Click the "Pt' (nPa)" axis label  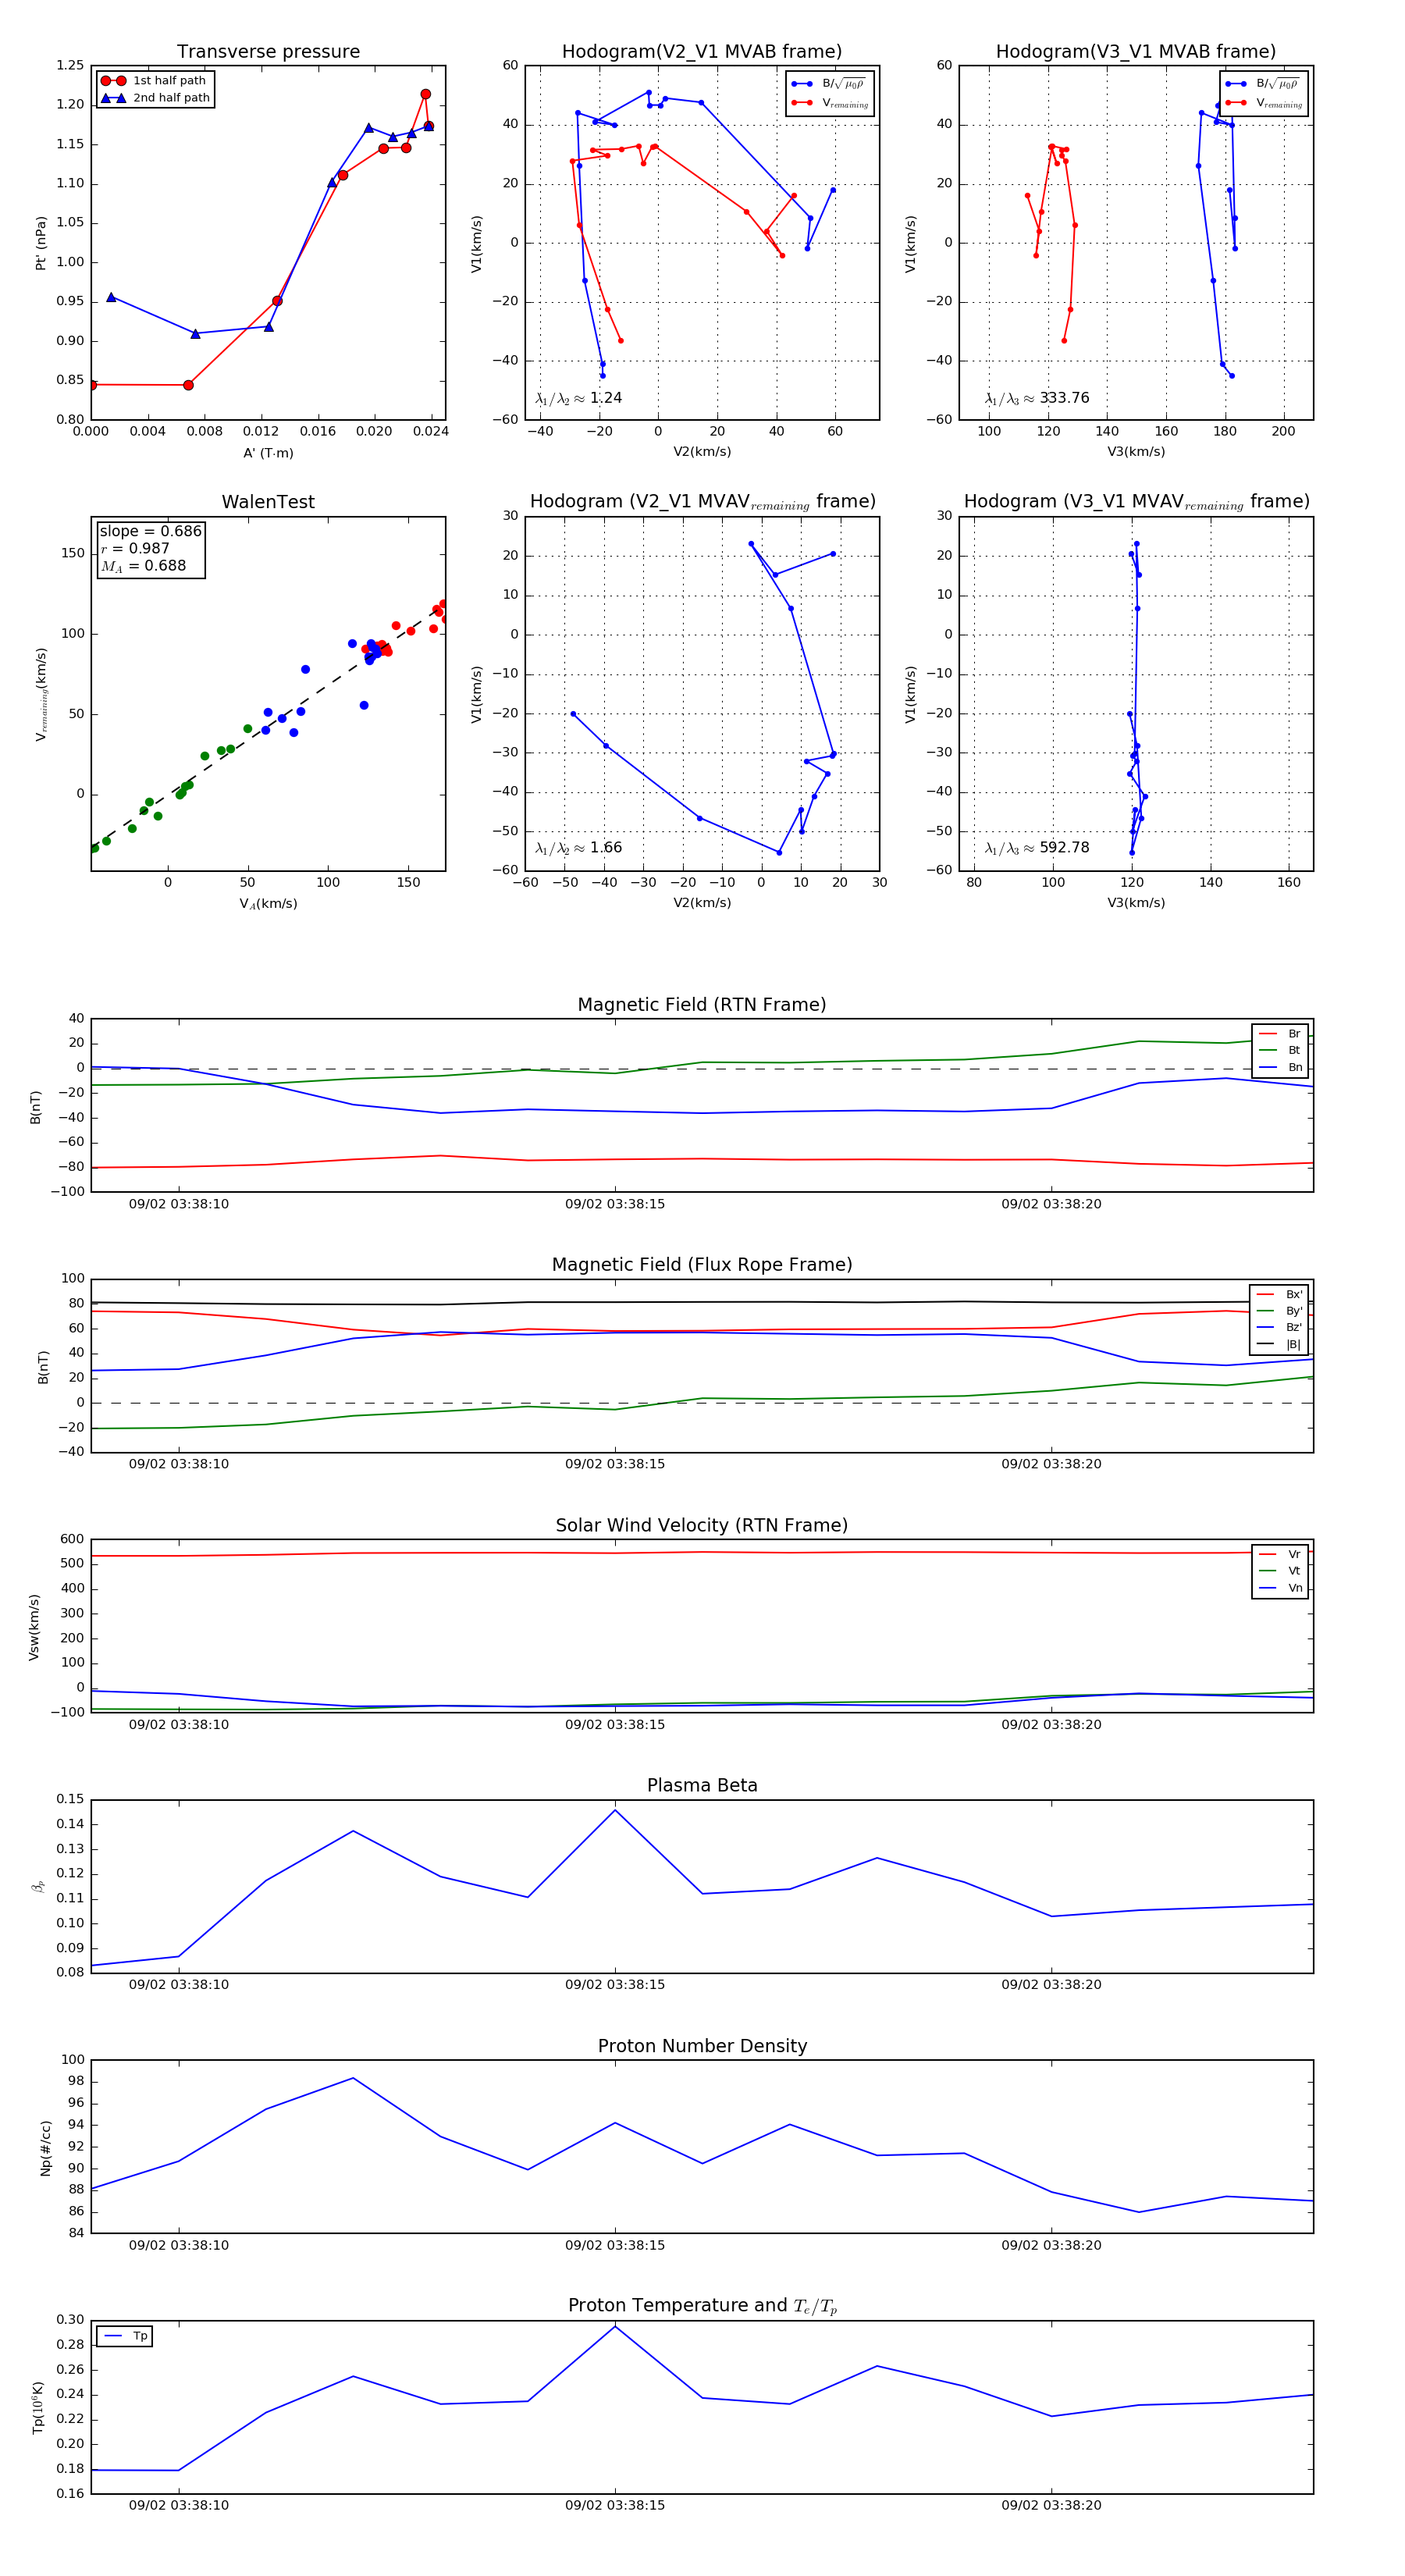click(x=41, y=243)
